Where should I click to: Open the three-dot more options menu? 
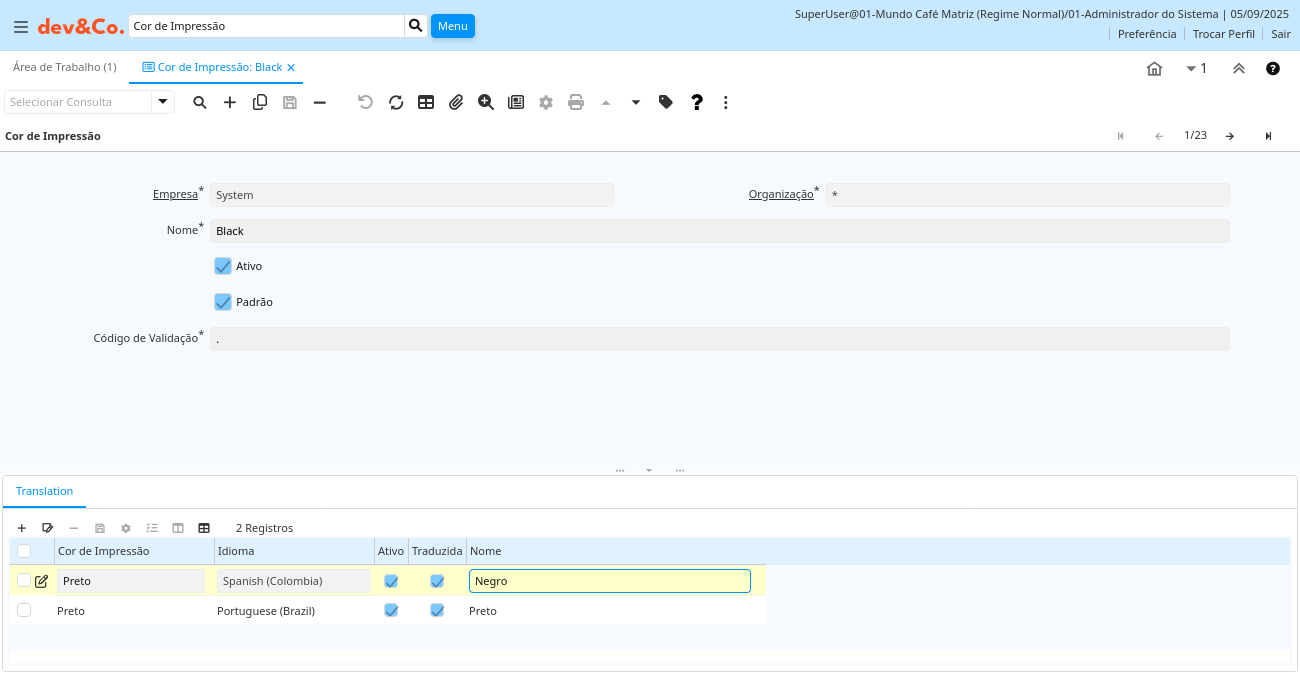[x=726, y=102]
